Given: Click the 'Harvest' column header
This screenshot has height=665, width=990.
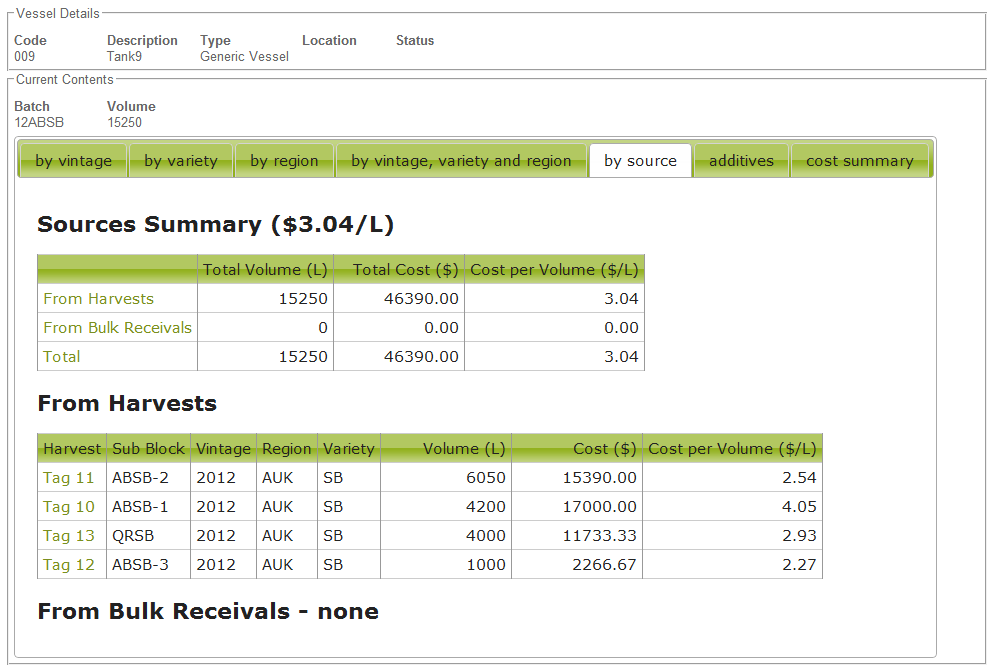Looking at the screenshot, I should point(72,448).
